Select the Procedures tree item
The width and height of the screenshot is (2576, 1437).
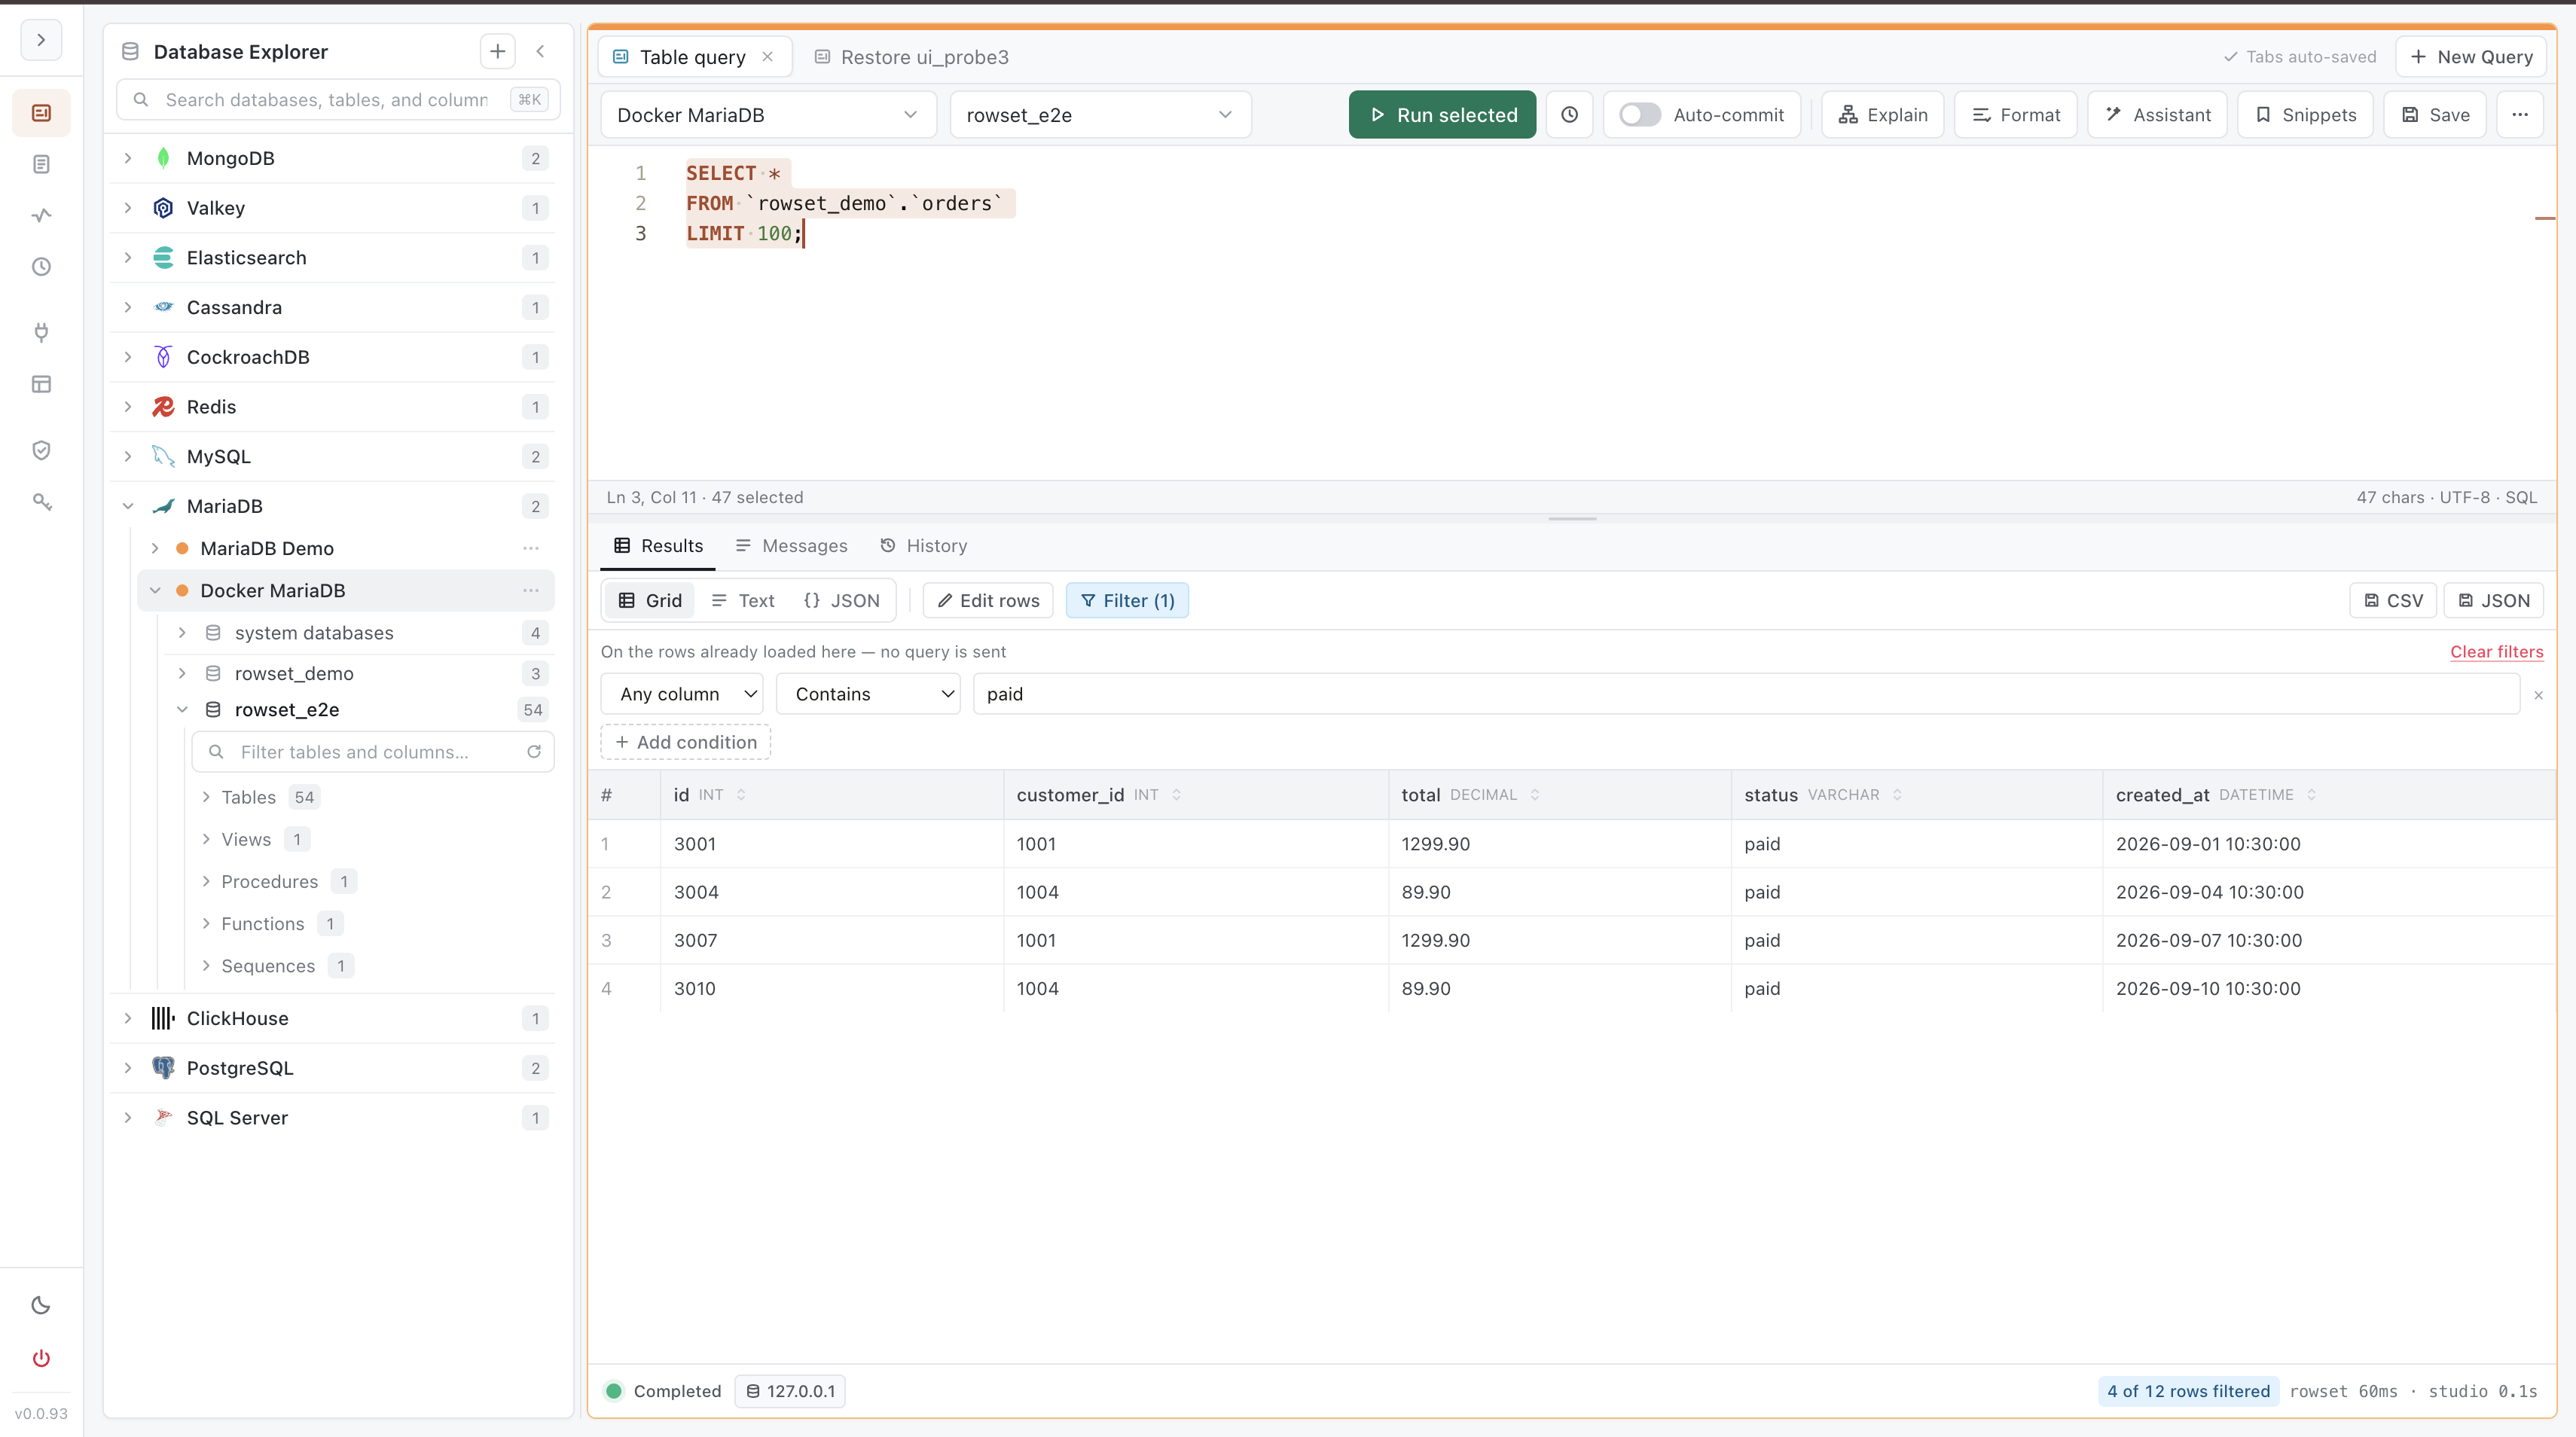pos(270,882)
